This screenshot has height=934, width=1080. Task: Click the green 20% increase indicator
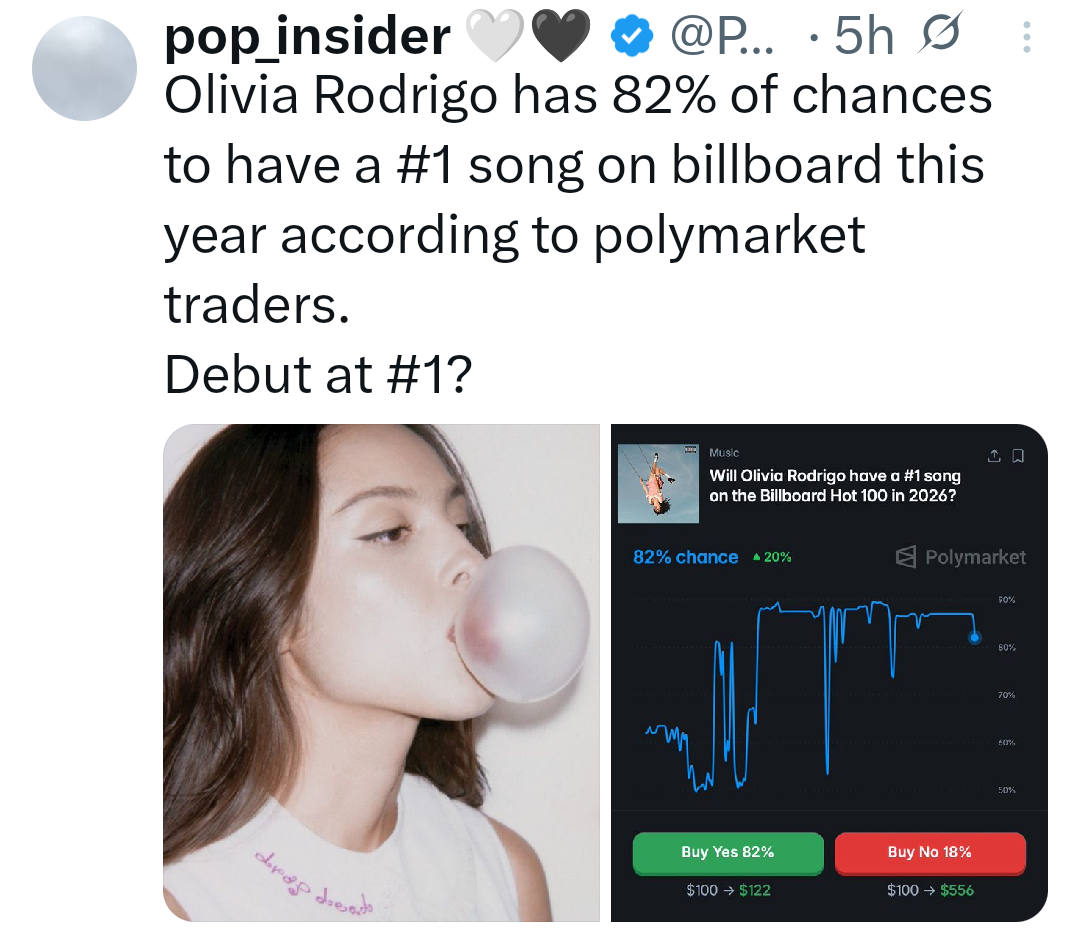pos(772,557)
